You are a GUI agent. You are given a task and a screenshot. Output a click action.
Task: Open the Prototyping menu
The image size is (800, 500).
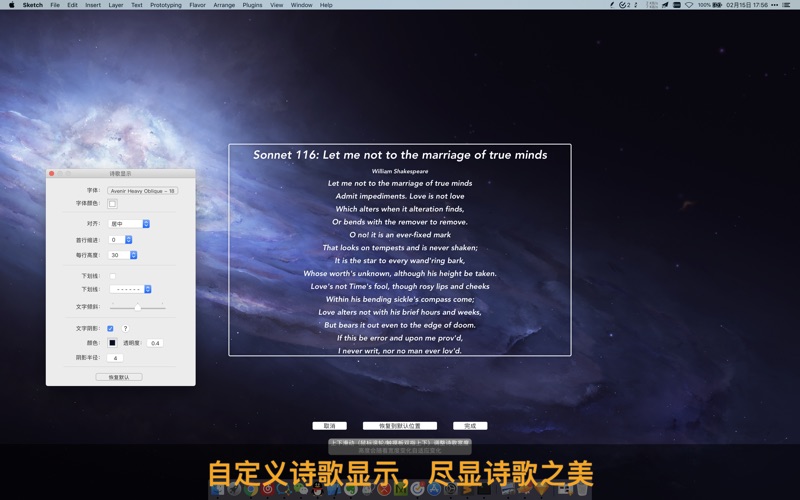point(166,5)
